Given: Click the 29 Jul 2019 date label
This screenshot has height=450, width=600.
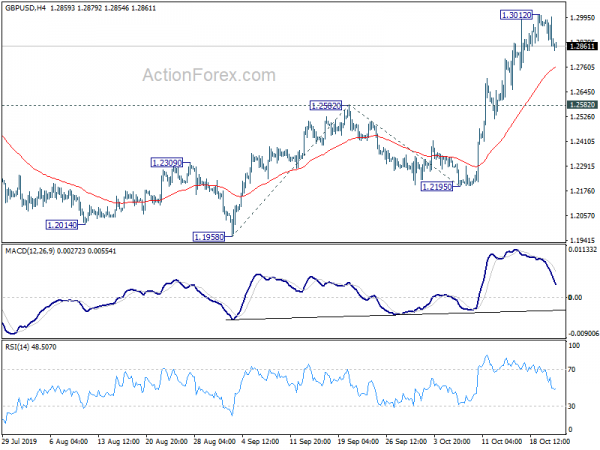Looking at the screenshot, I should click(x=20, y=441).
